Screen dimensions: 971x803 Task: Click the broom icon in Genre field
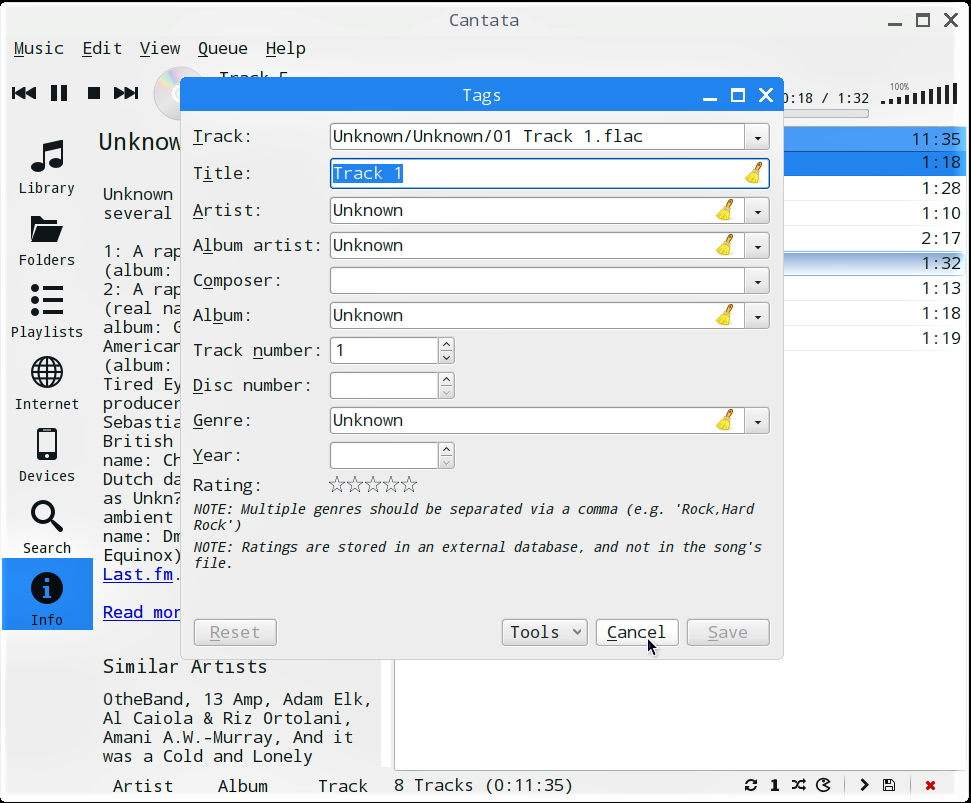pyautogui.click(x=725, y=420)
